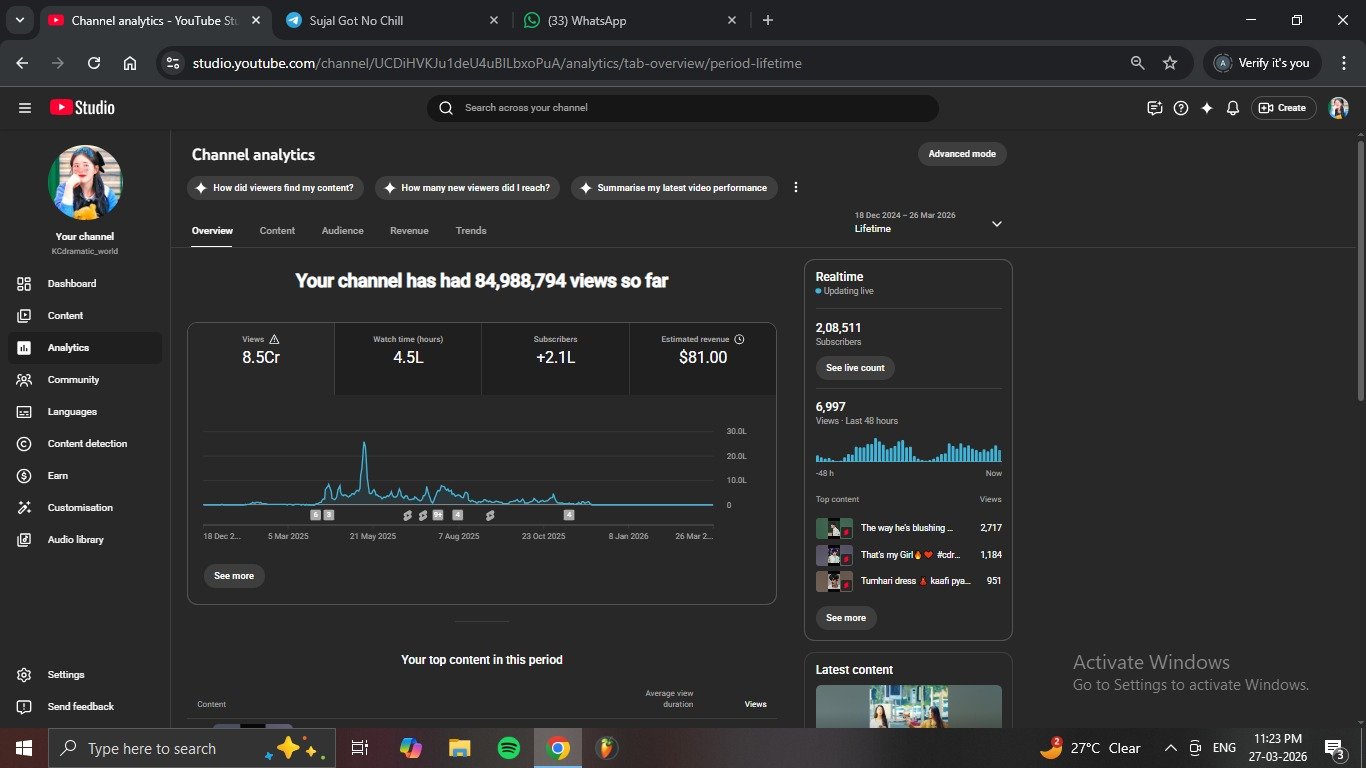Click the notifications bell icon
The width and height of the screenshot is (1366, 768).
(x=1233, y=108)
